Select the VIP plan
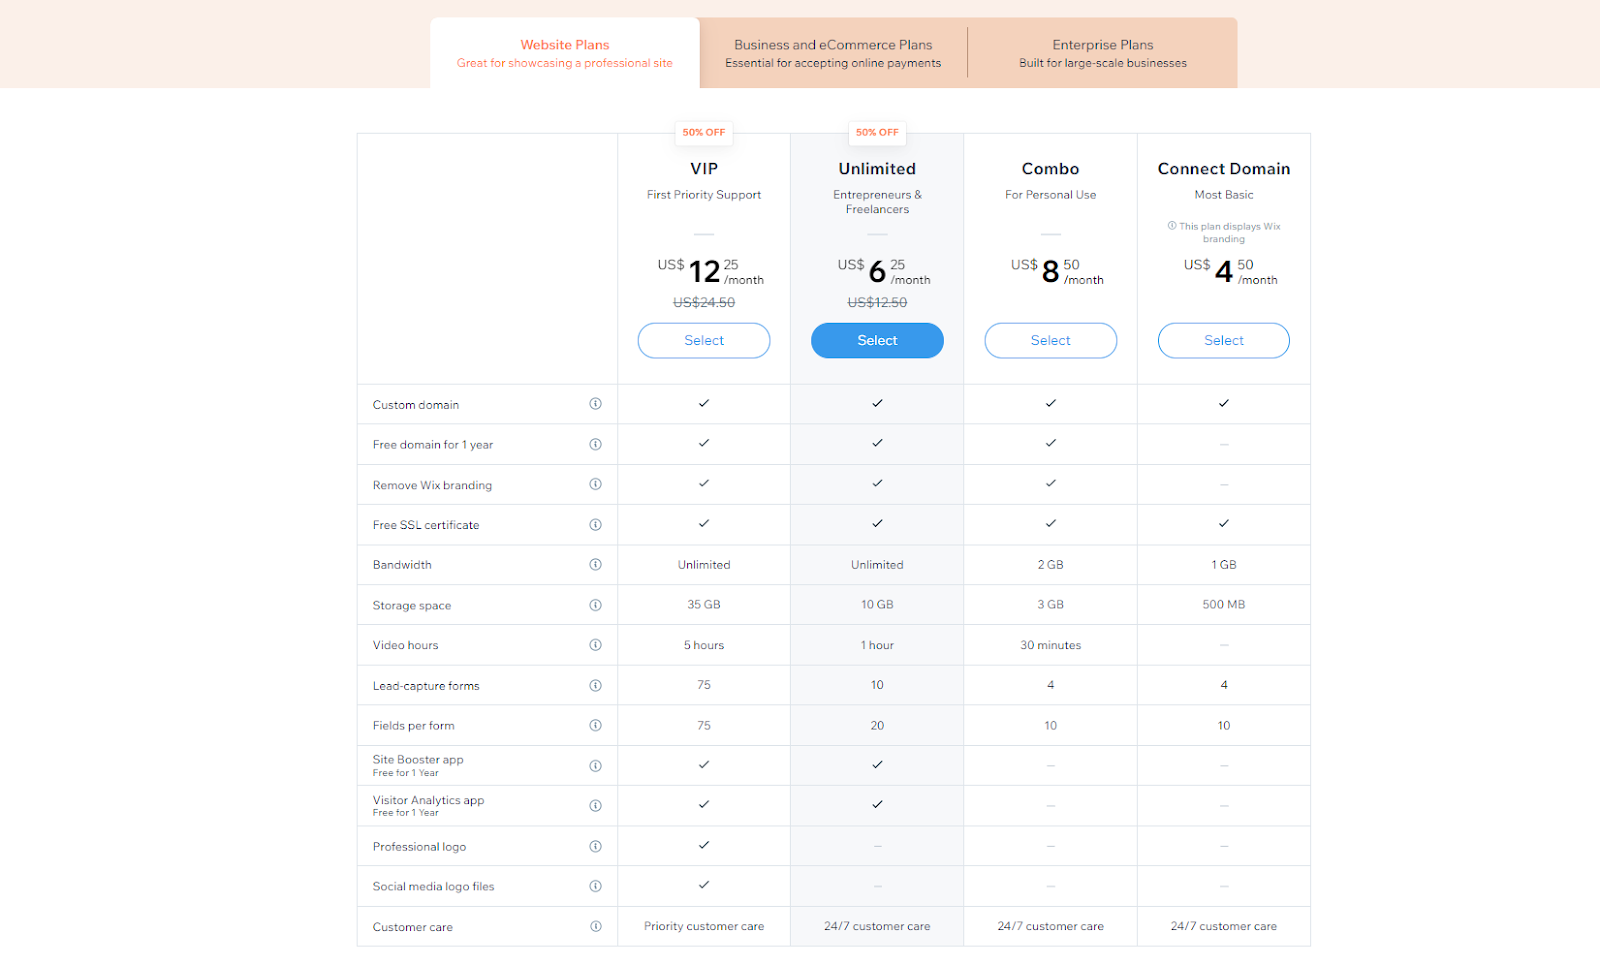The height and width of the screenshot is (965, 1600). (704, 340)
